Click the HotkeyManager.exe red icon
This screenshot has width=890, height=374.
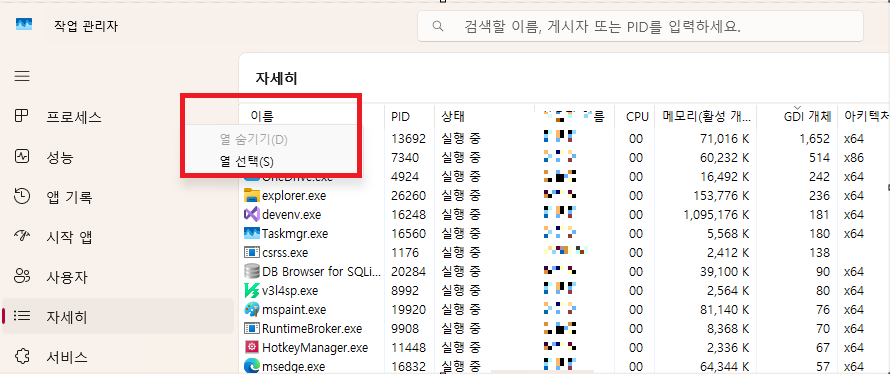click(x=251, y=347)
